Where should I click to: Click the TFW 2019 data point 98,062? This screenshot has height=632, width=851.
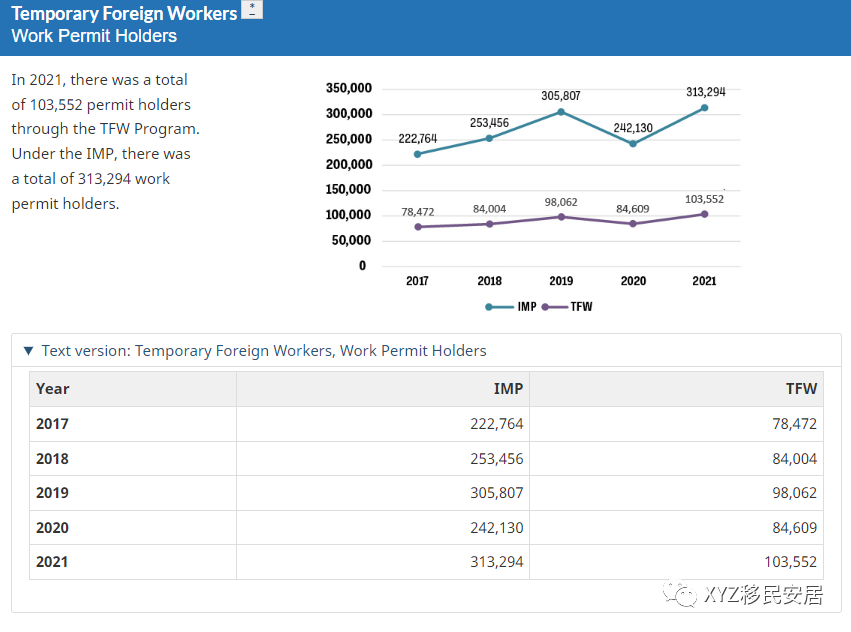pyautogui.click(x=561, y=217)
